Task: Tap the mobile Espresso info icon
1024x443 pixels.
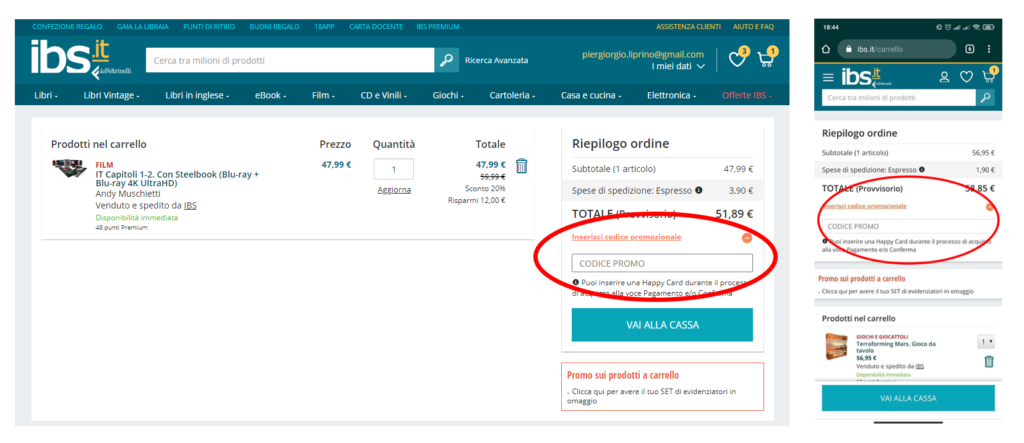Action: [x=921, y=170]
